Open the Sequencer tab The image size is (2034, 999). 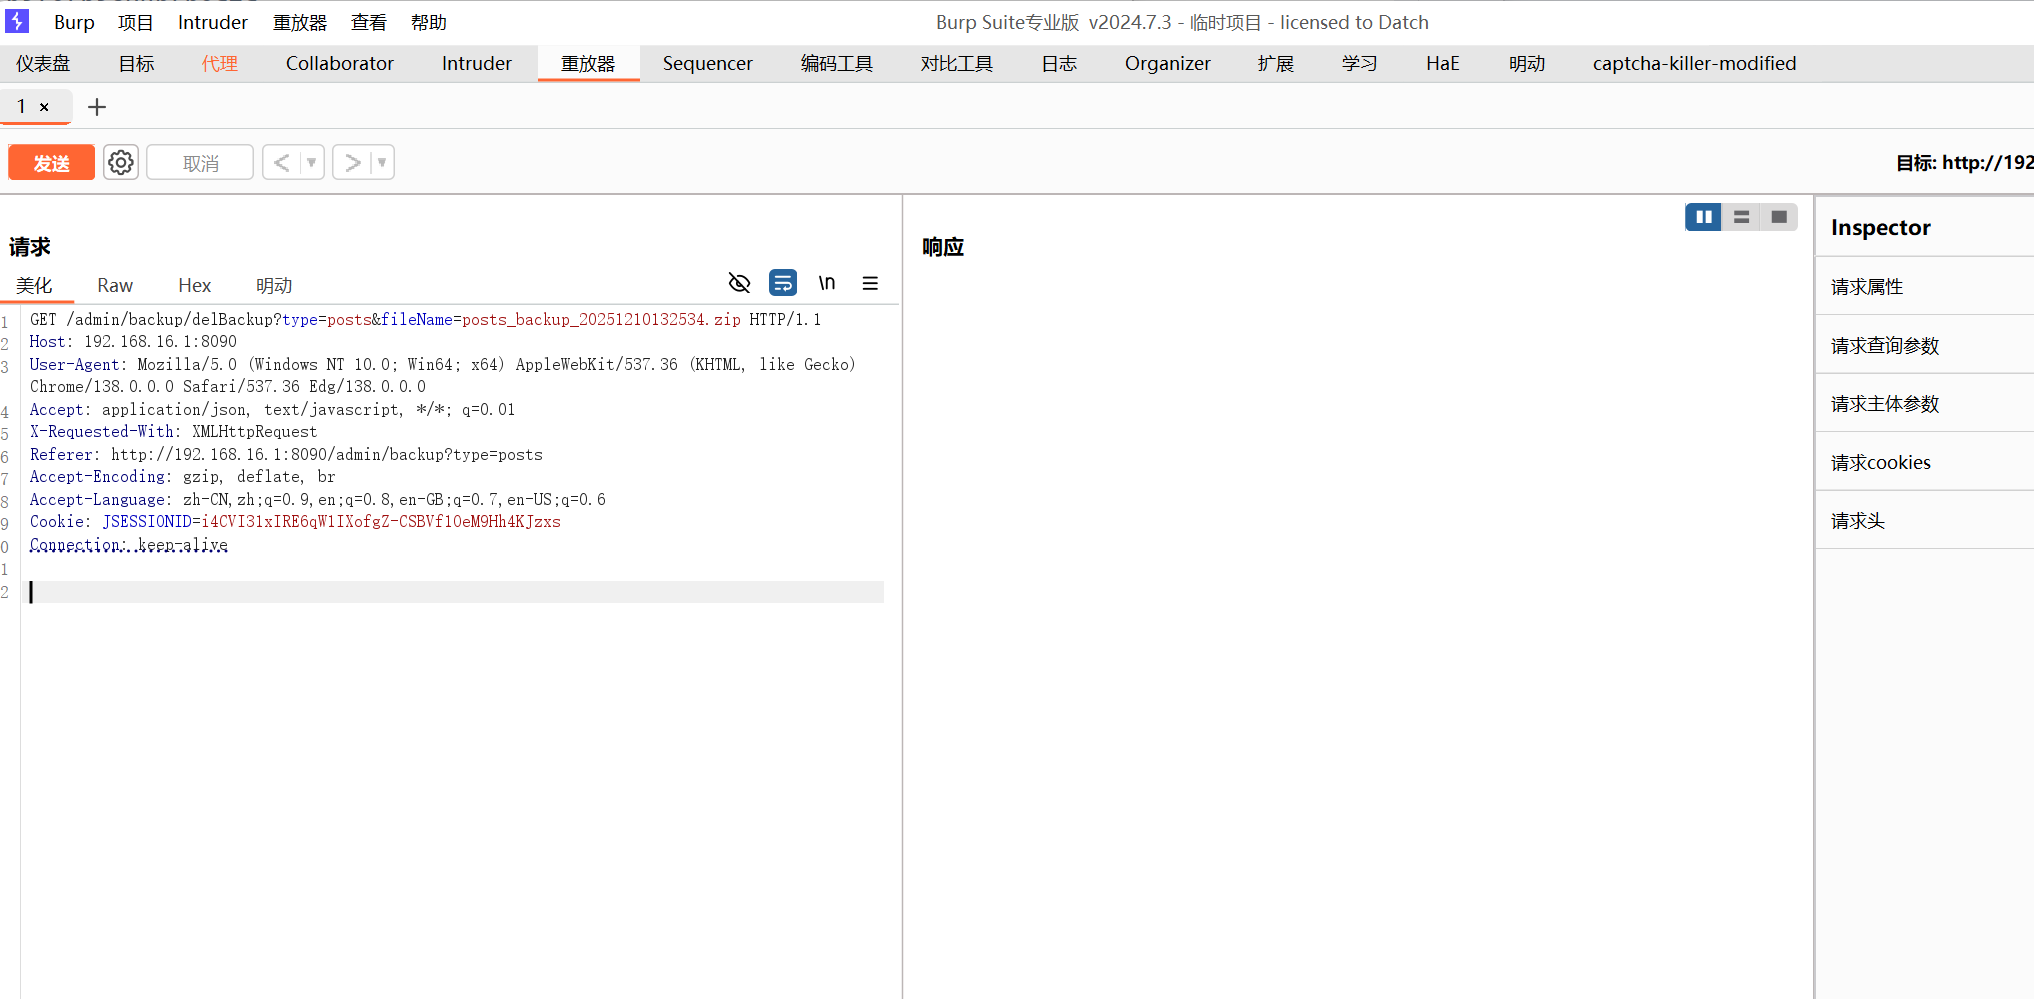pyautogui.click(x=707, y=64)
